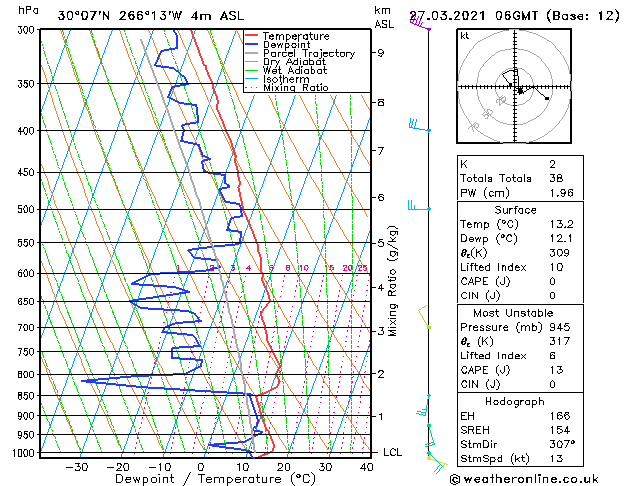Image resolution: width=629 pixels, height=486 pixels.
Task: Select the 'Temperature' legend label
Action: point(296,36)
